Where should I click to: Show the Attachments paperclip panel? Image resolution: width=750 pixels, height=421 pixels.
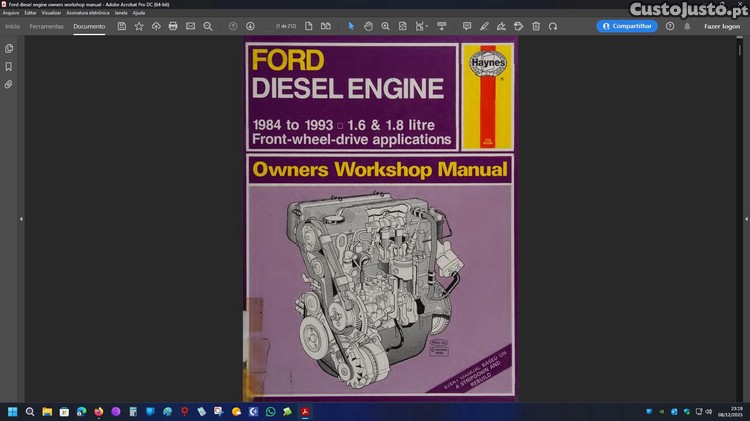9,84
